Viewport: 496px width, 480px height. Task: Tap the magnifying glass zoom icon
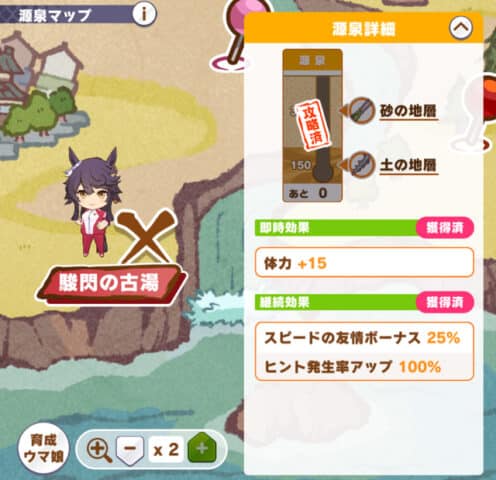click(x=99, y=450)
